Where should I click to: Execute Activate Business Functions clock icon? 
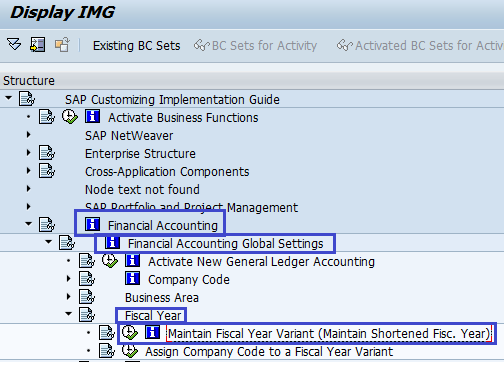click(x=70, y=117)
